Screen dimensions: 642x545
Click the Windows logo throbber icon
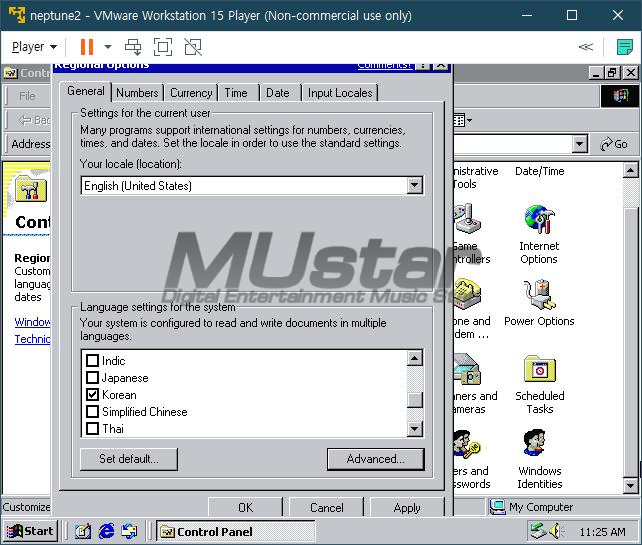(x=620, y=96)
